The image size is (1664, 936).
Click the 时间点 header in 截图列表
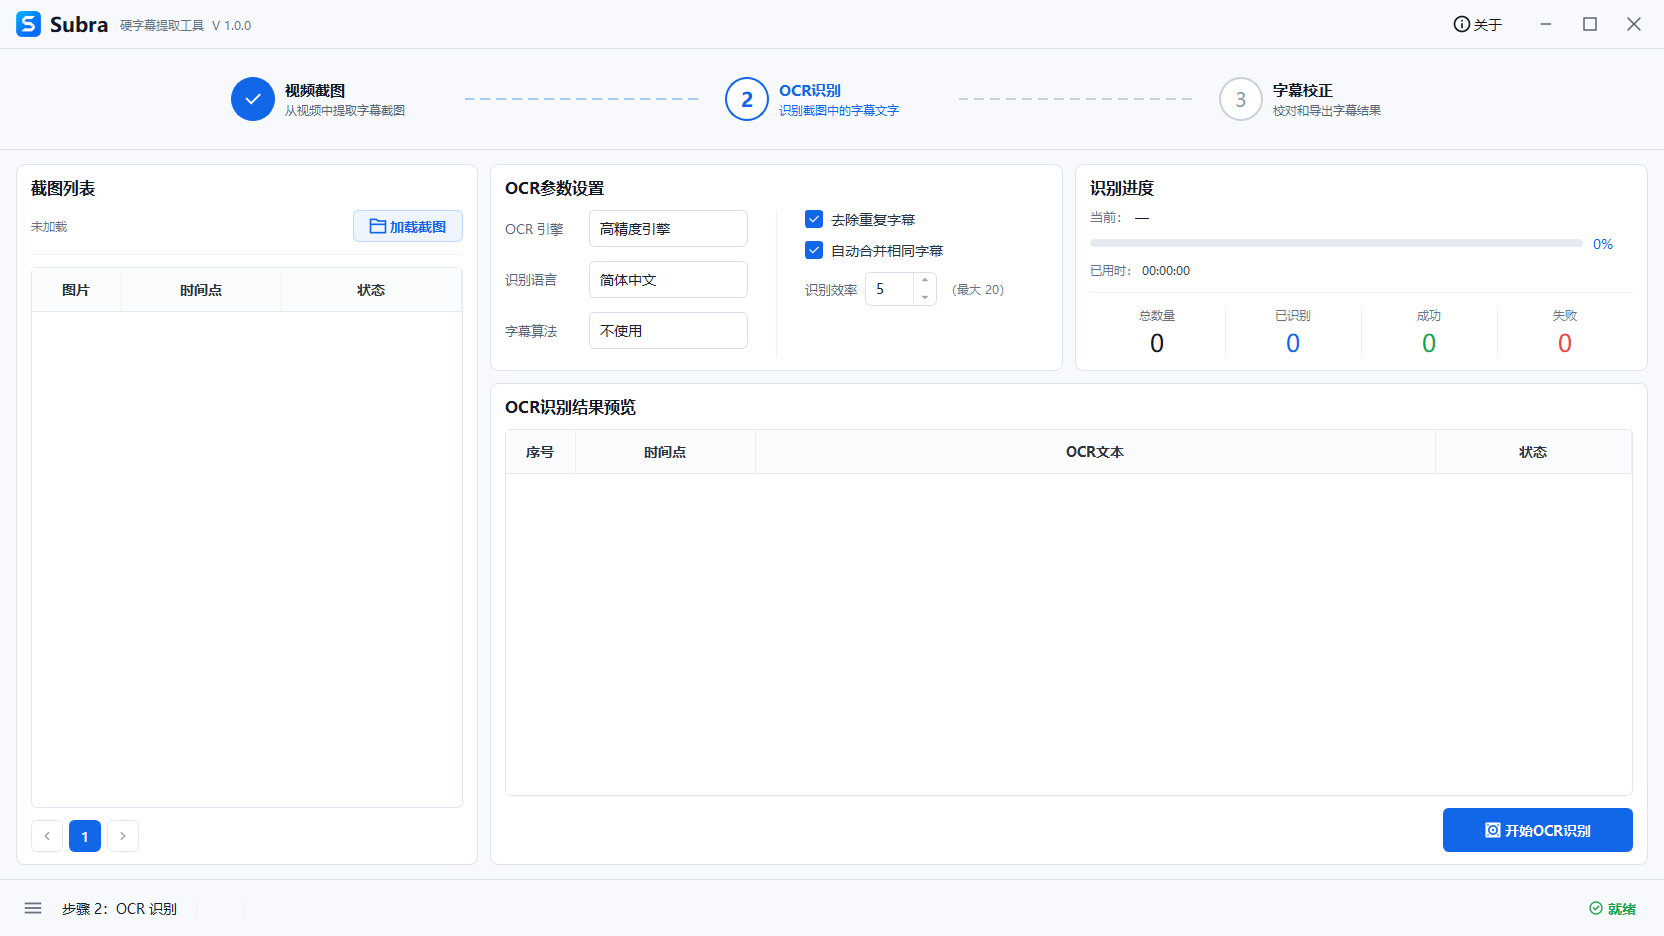click(201, 290)
